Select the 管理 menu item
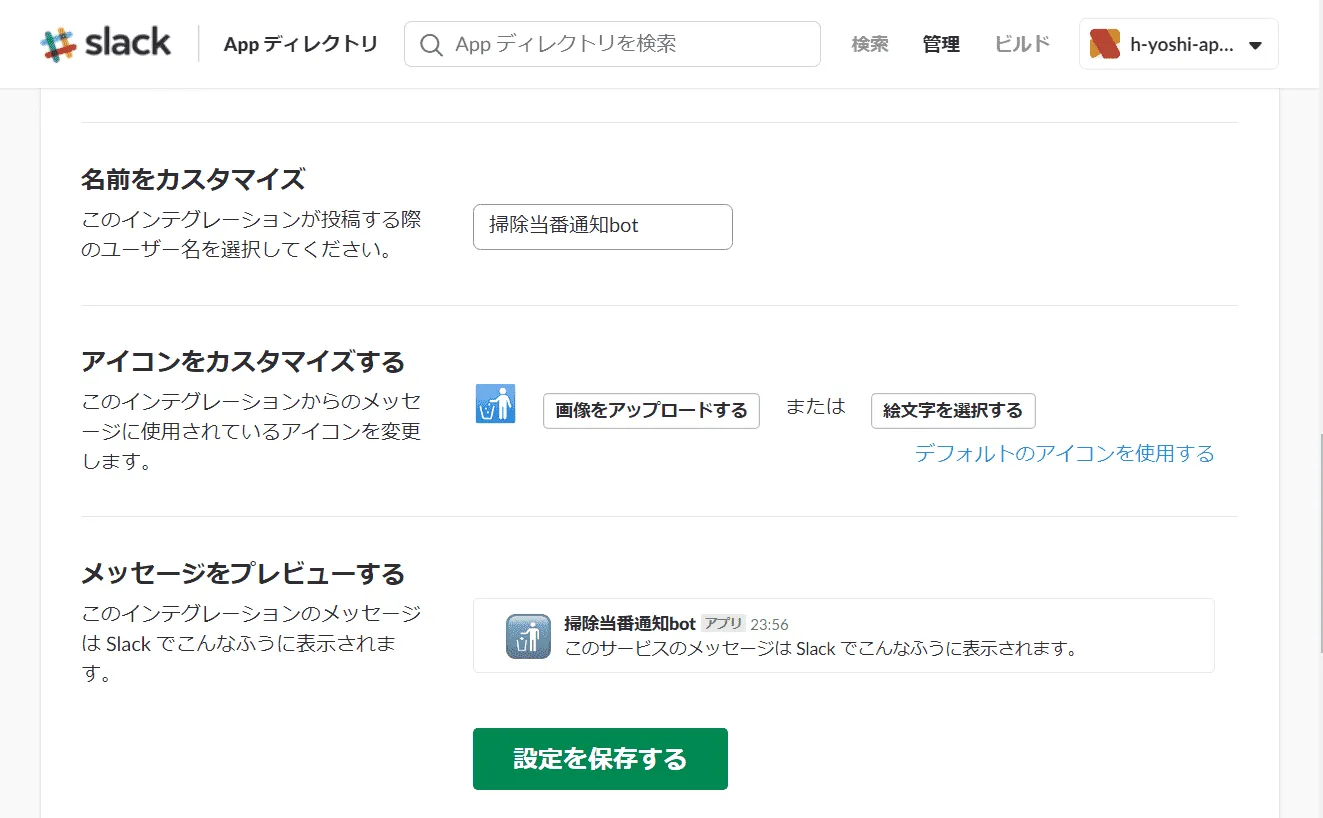 point(940,44)
